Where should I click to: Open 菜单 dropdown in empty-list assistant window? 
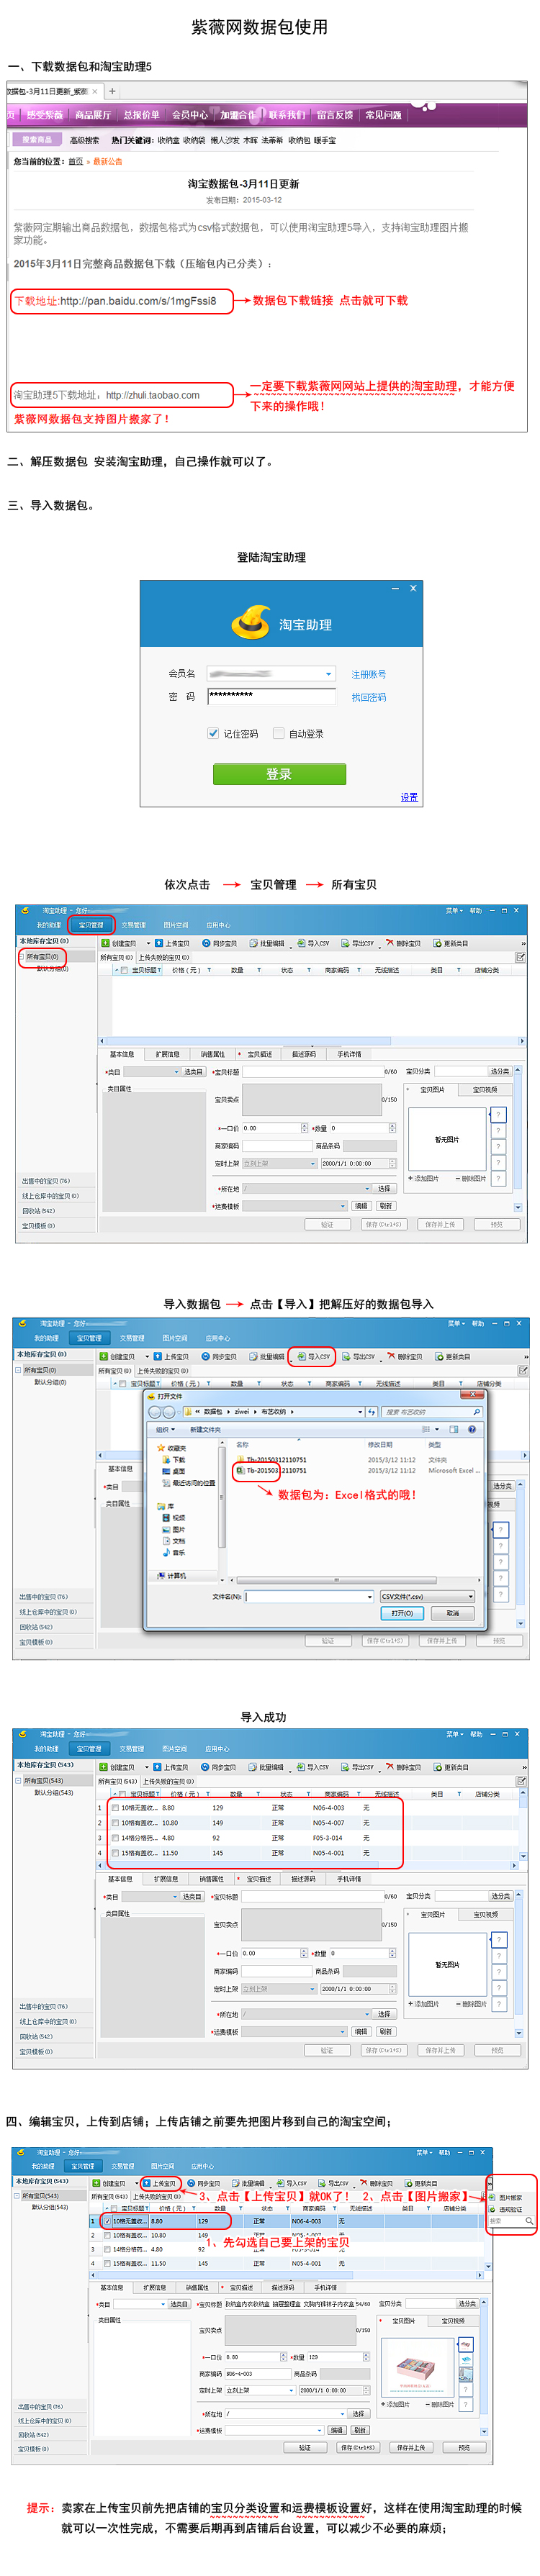pos(454,910)
